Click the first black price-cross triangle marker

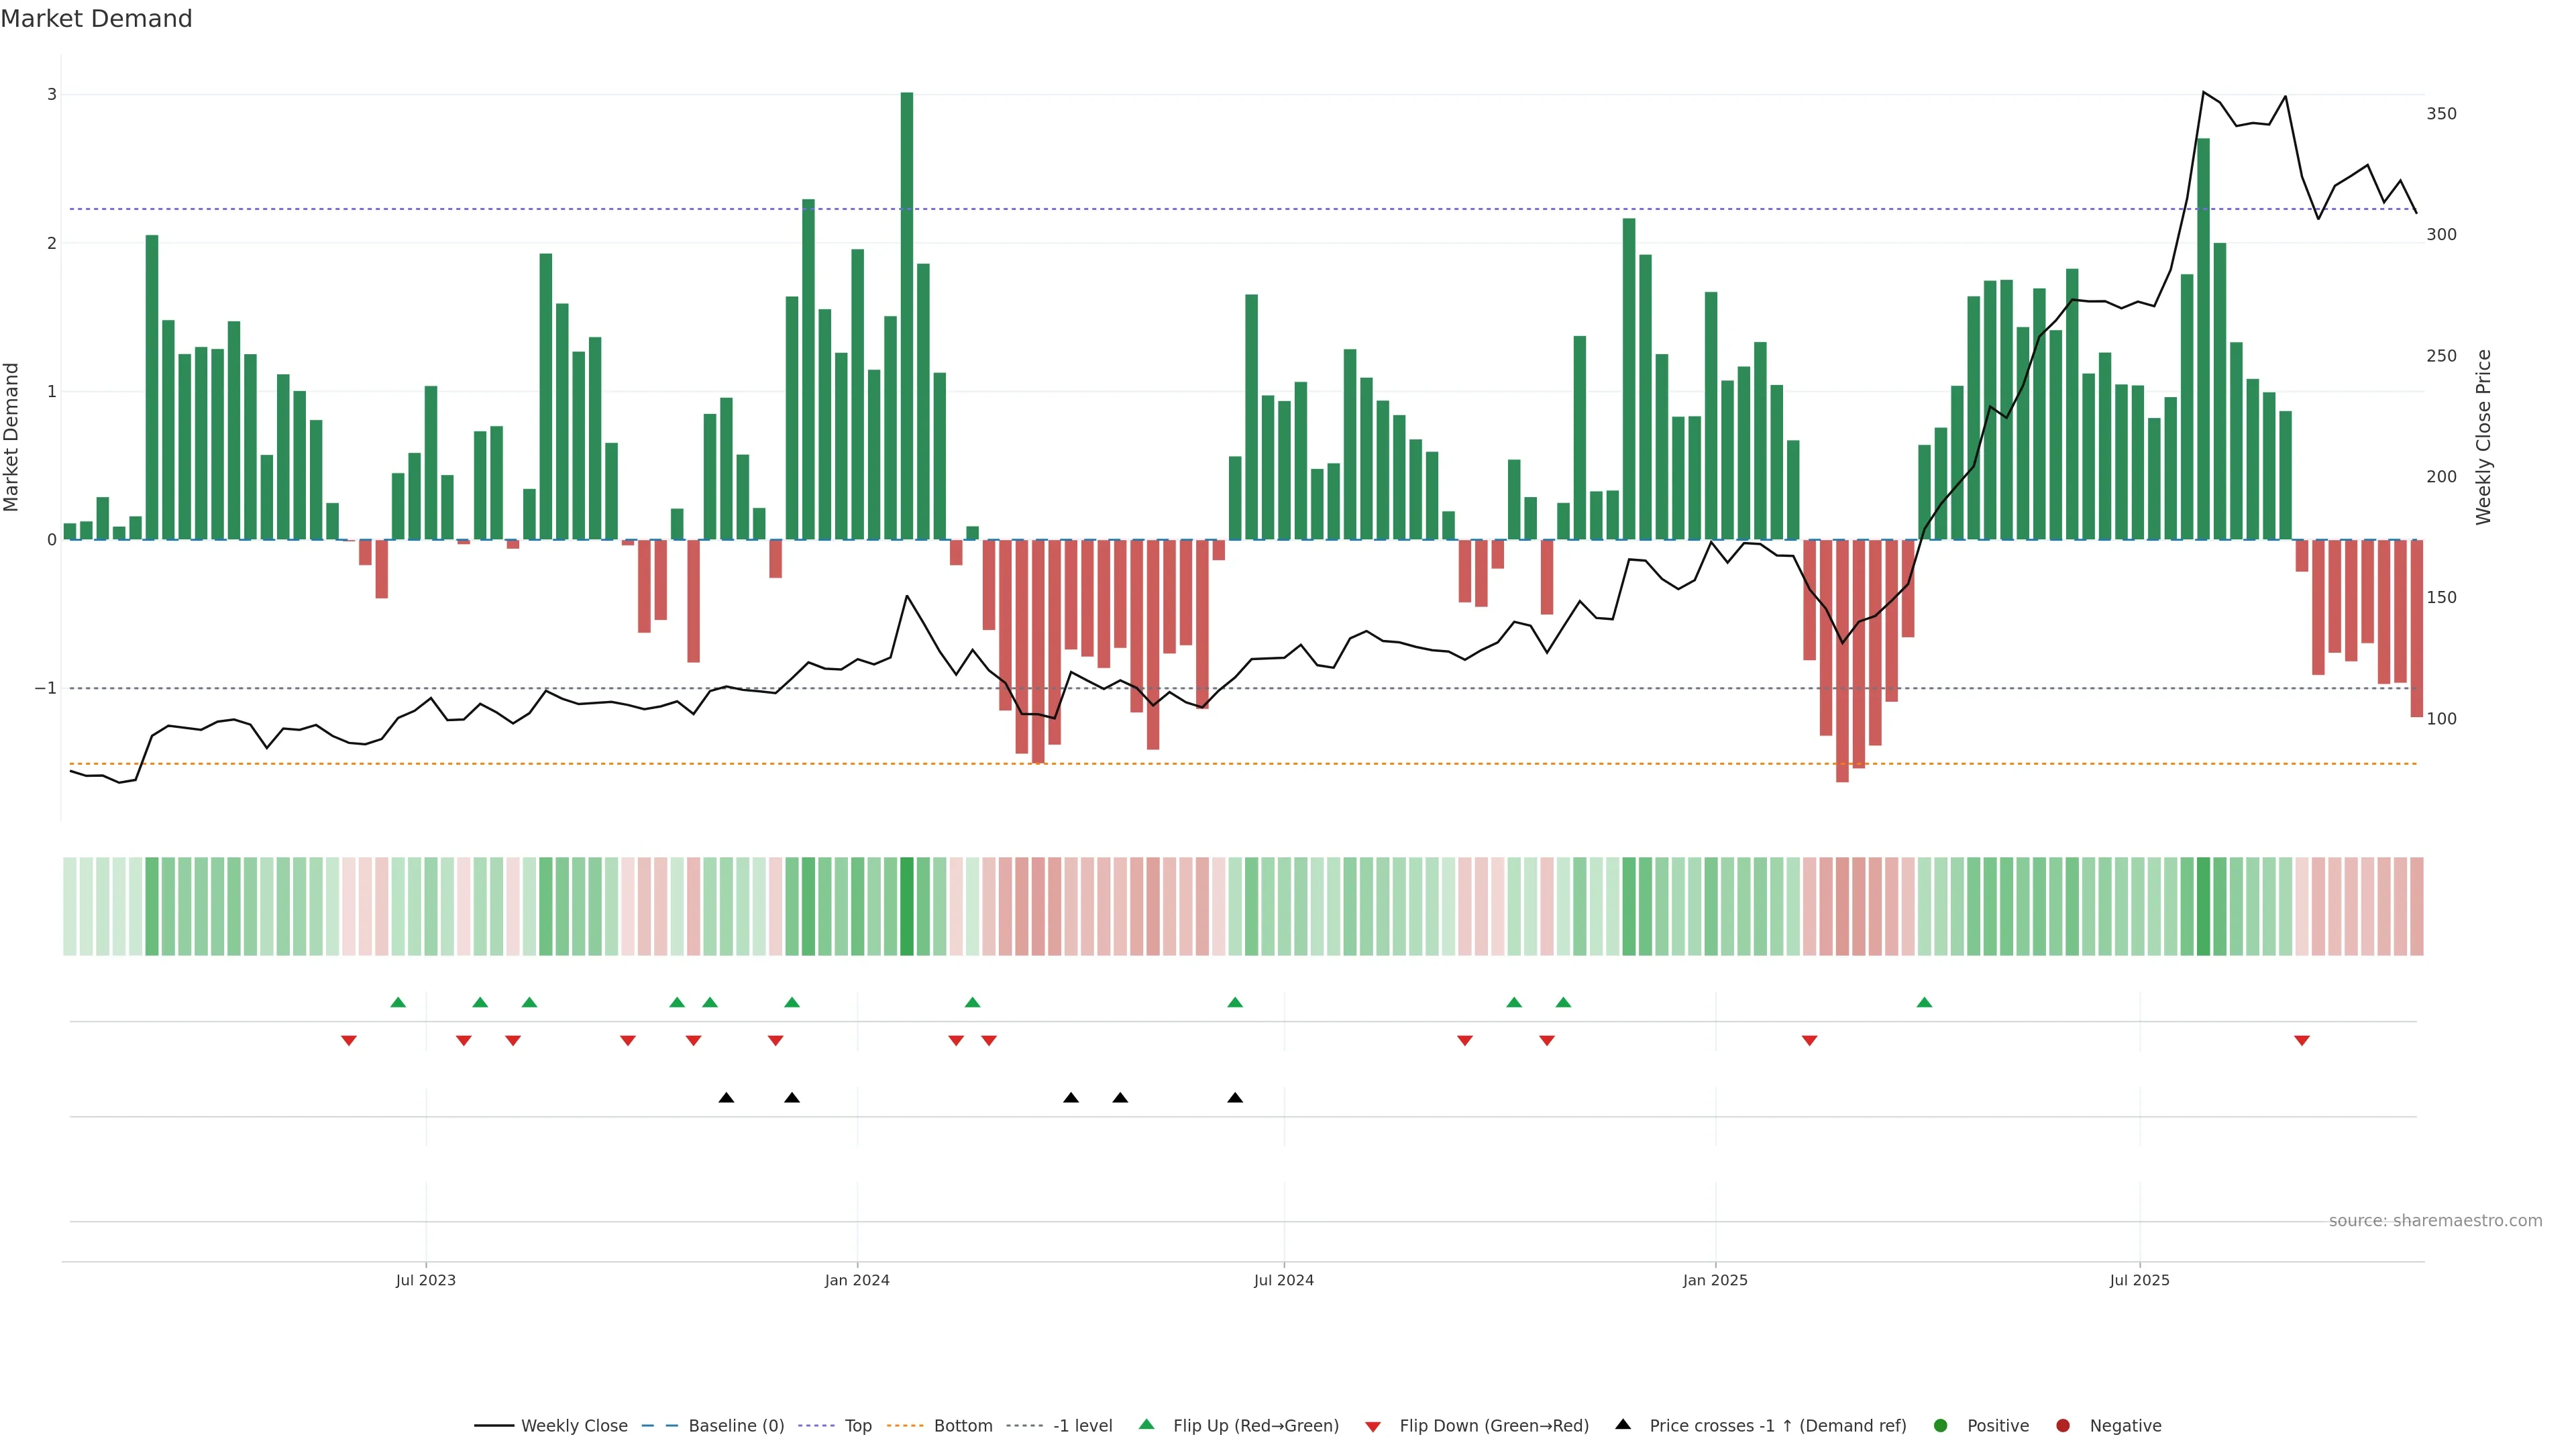(727, 1098)
